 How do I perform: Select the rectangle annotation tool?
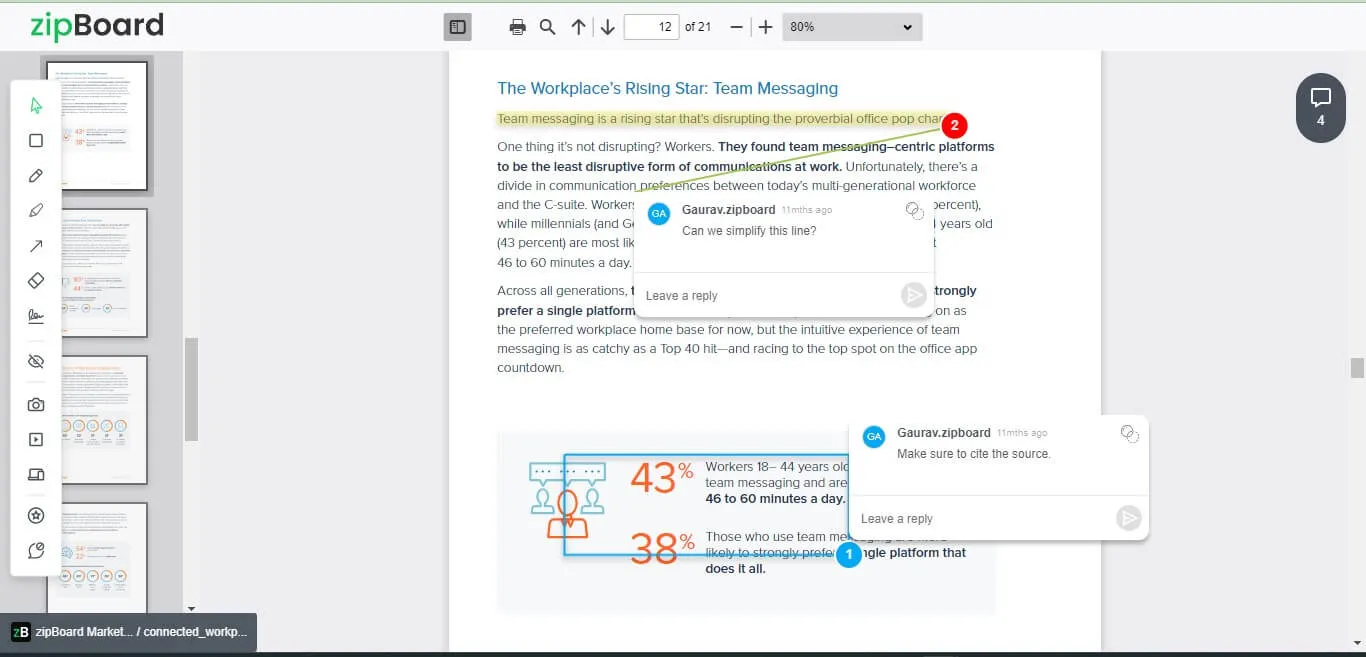click(36, 140)
